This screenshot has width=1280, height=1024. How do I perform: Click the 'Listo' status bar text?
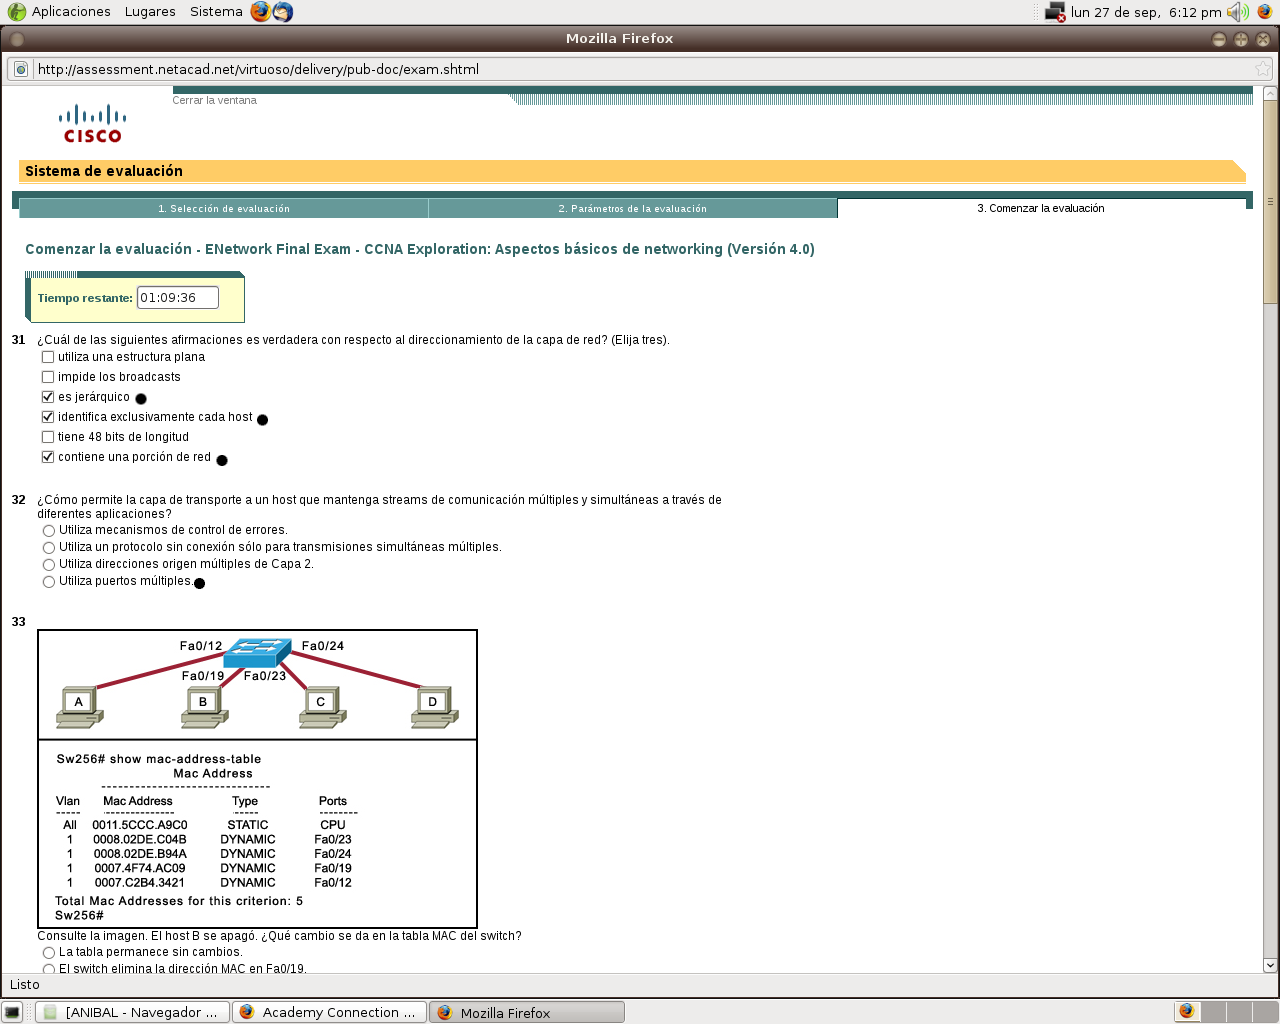click(x=25, y=985)
